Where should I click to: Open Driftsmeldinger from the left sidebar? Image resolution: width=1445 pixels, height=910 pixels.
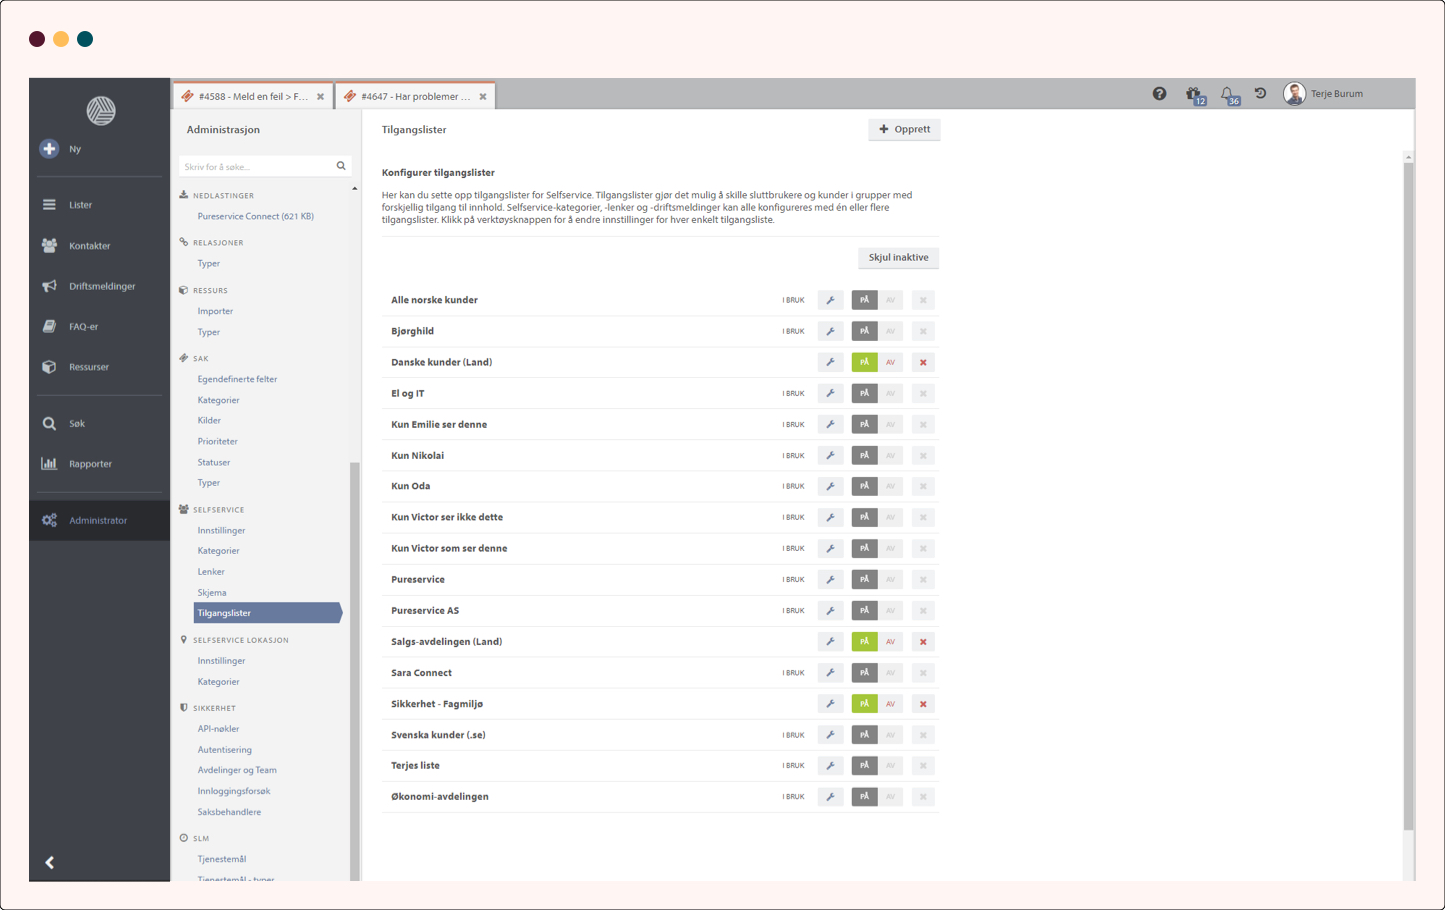pos(101,286)
